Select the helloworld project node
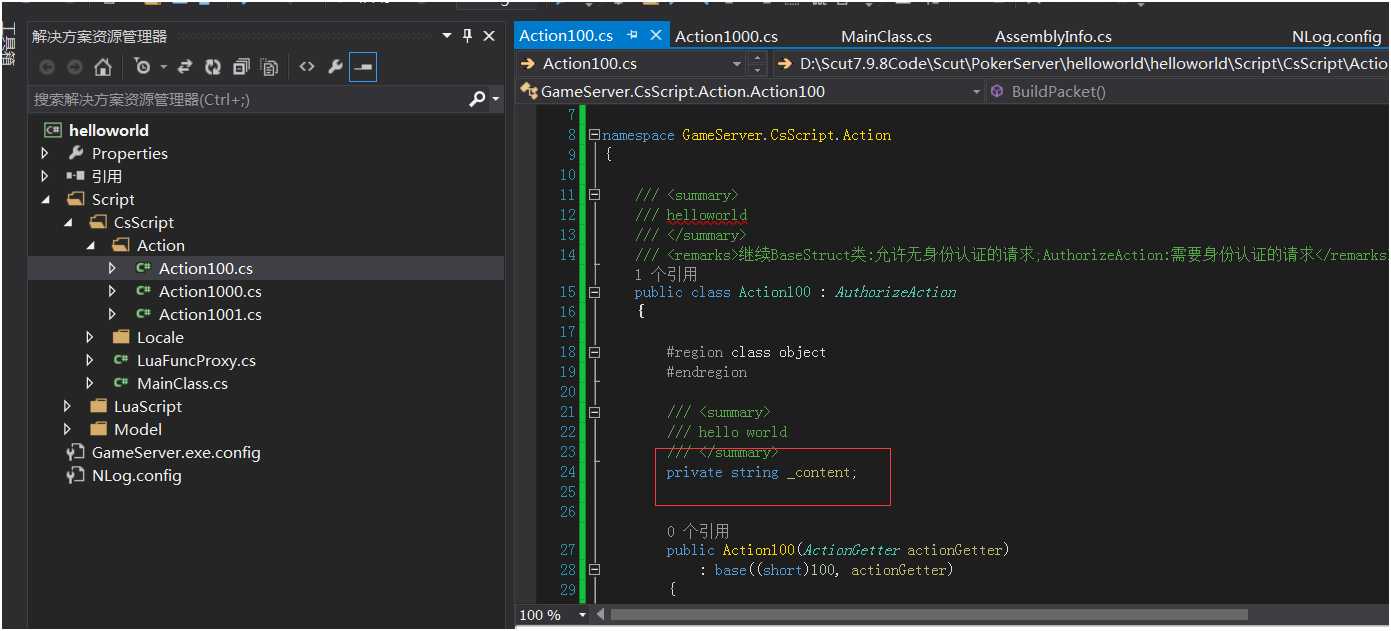Screen dimensions: 1391x631 [x=109, y=130]
